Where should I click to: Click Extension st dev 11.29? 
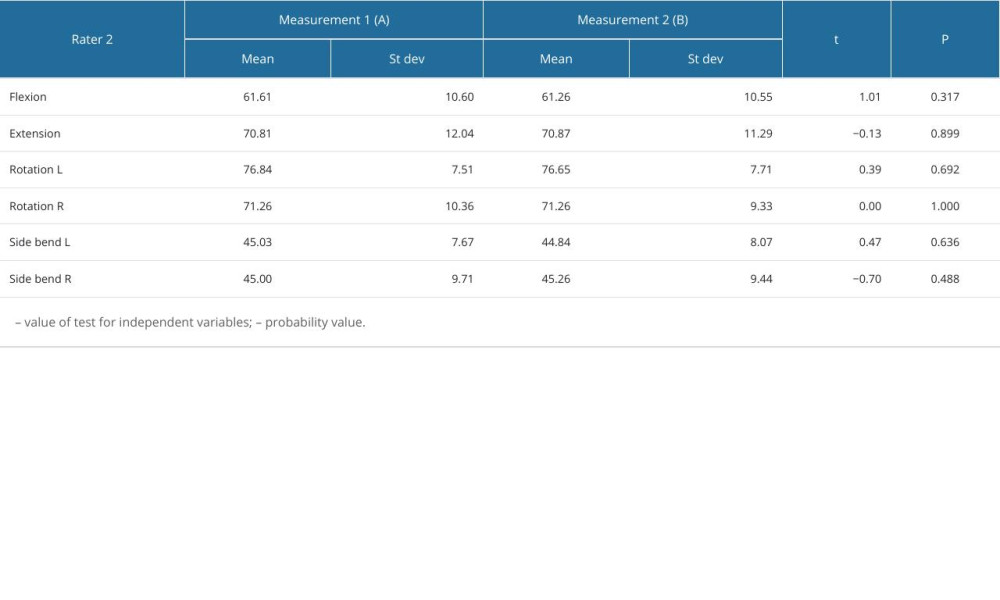tap(758, 133)
